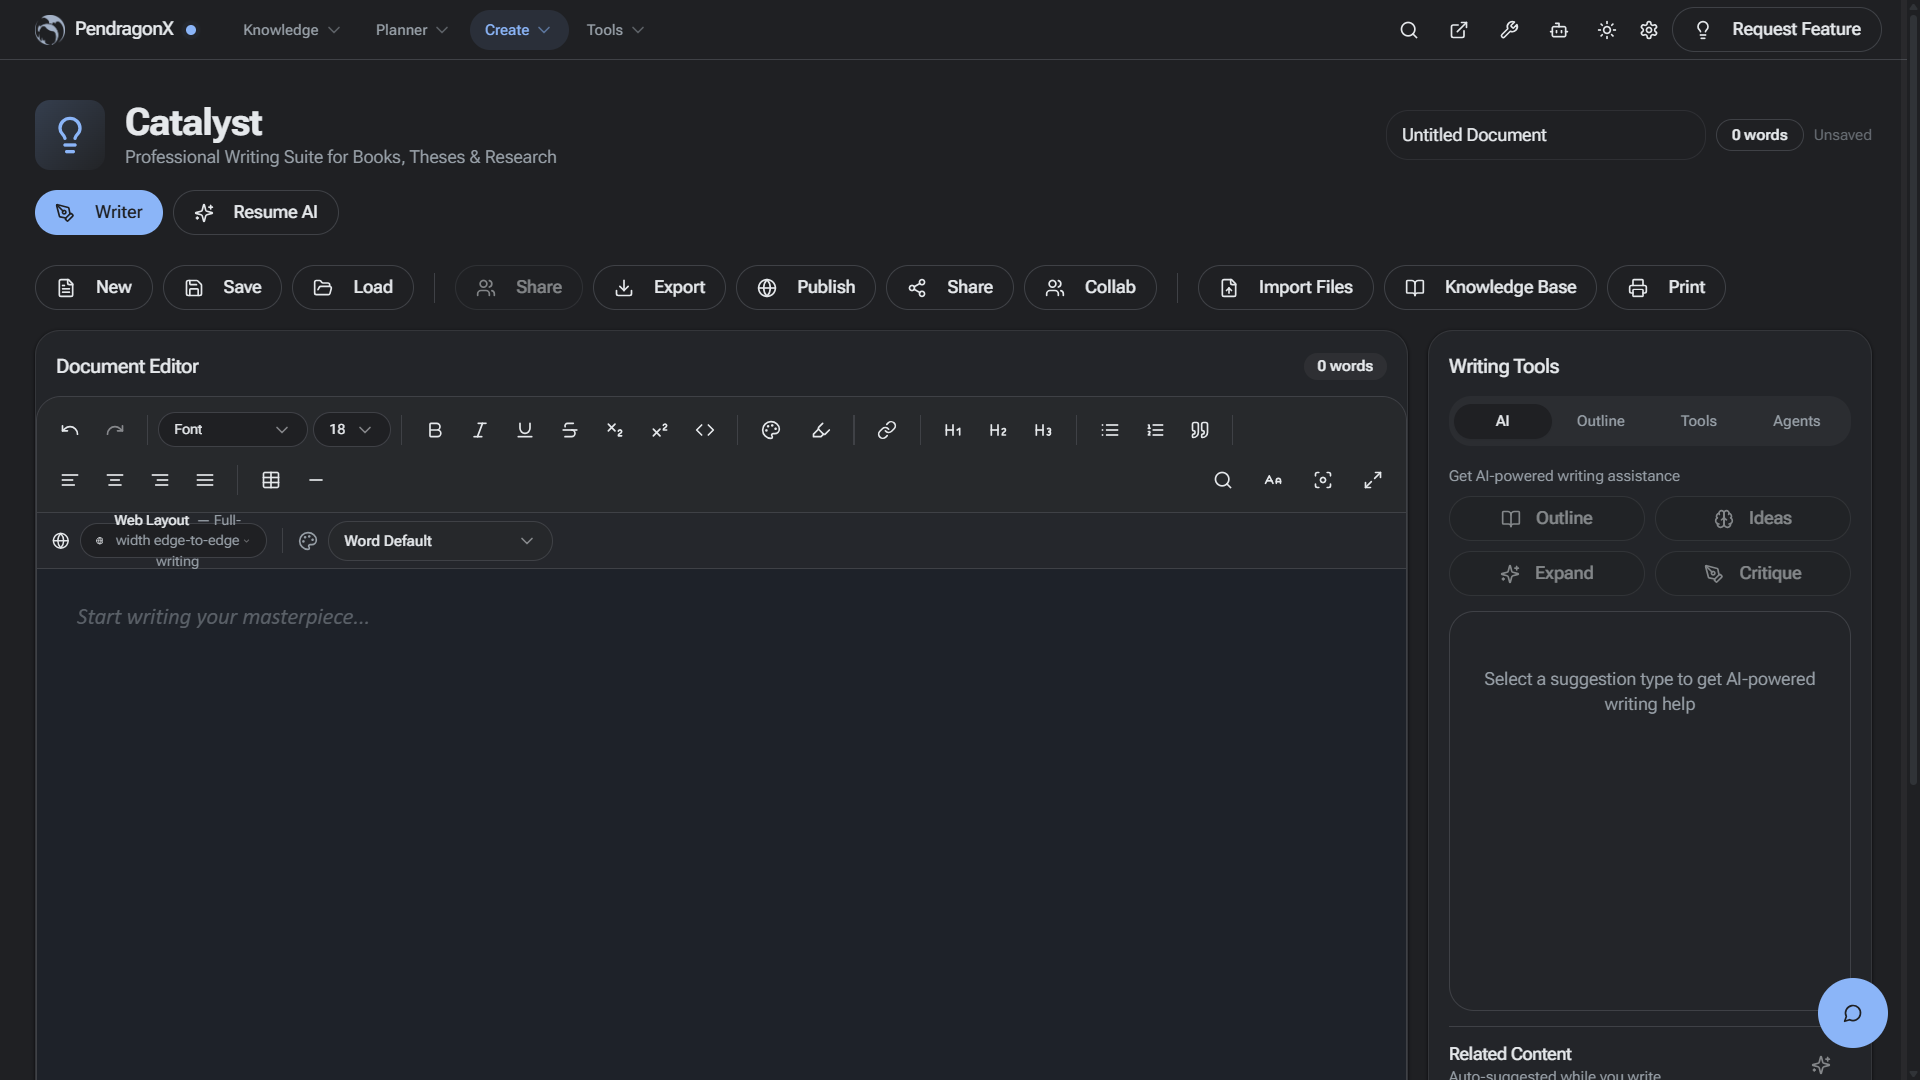Open the highlighter color tool
Viewport: 1920px width, 1080px height.
point(820,430)
